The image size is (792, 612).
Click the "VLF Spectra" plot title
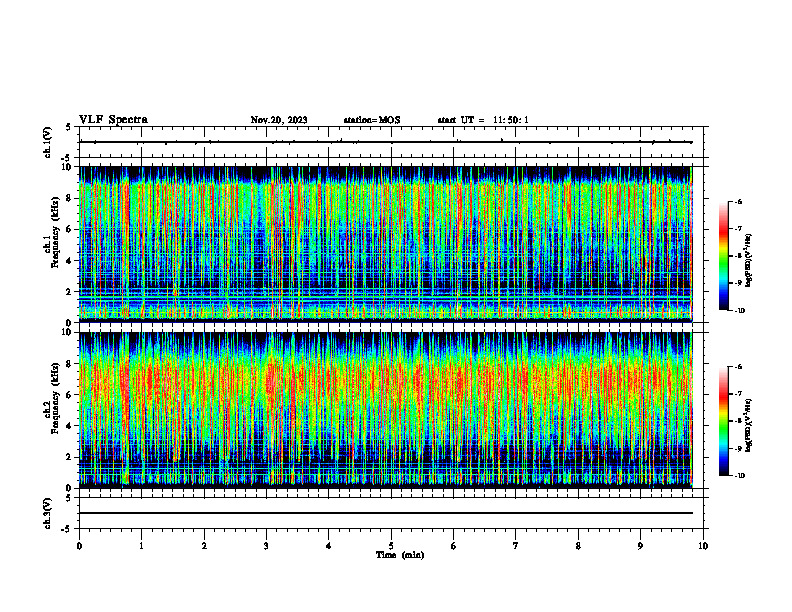coord(113,120)
